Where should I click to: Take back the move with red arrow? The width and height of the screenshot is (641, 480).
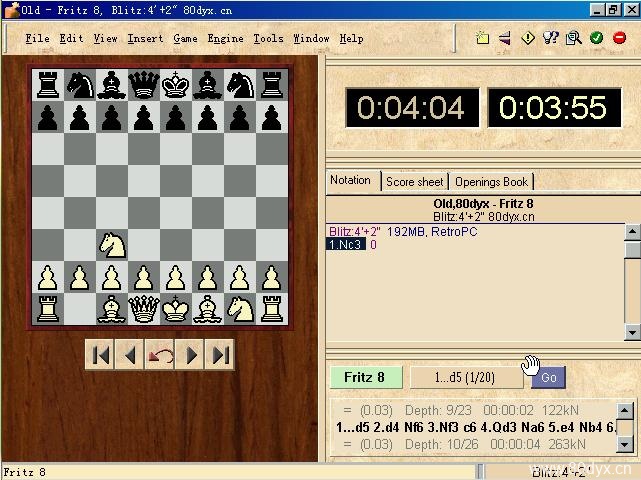(160, 354)
